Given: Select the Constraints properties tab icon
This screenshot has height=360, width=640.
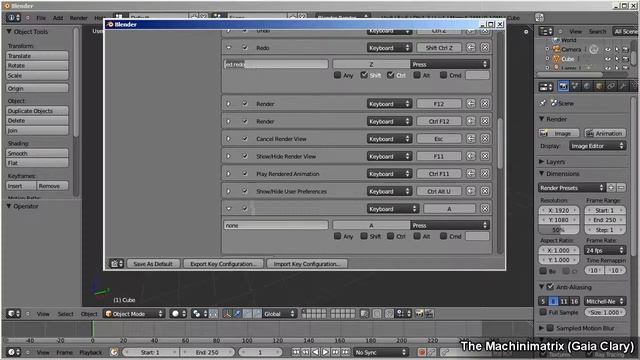Looking at the screenshot, I should coord(611,87).
